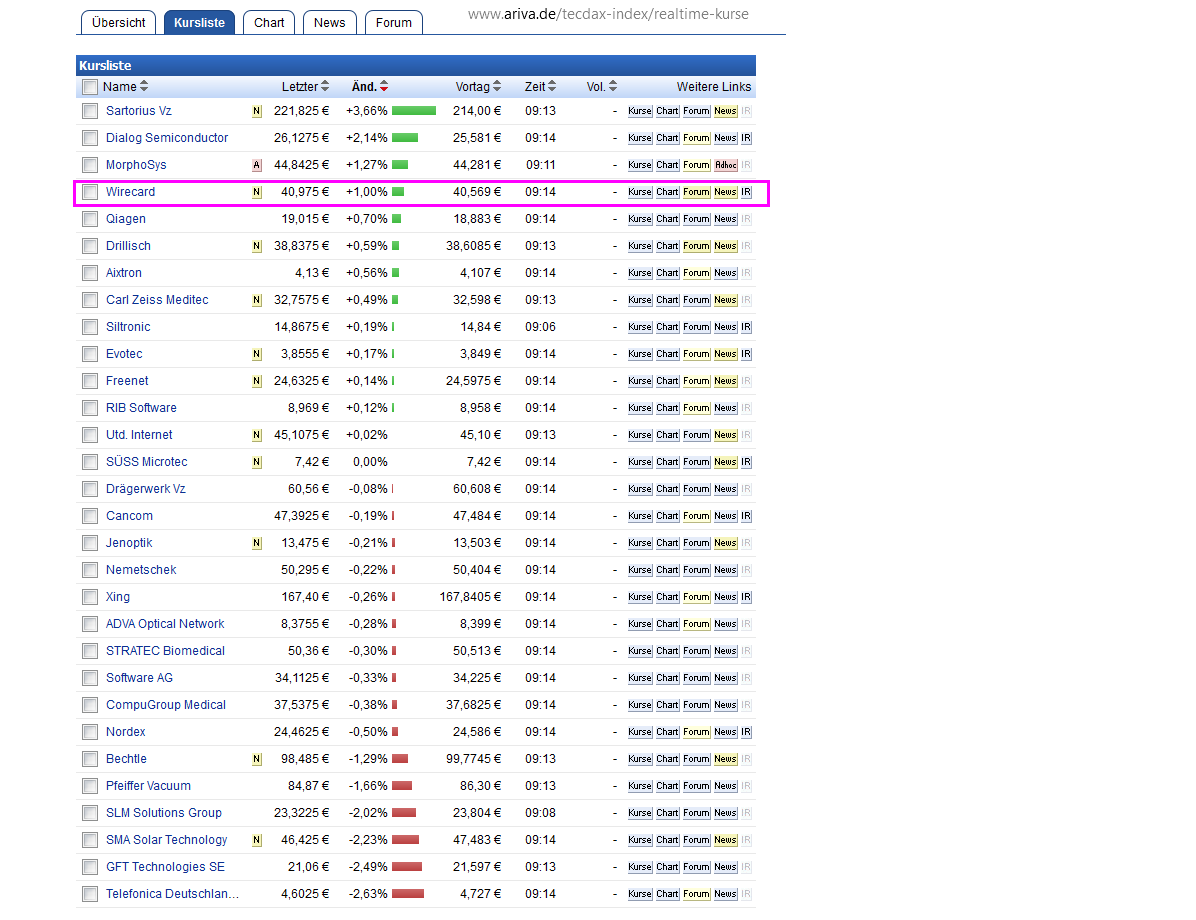Open the IR icon for Siltronic
The height and width of the screenshot is (920, 1196).
(746, 327)
